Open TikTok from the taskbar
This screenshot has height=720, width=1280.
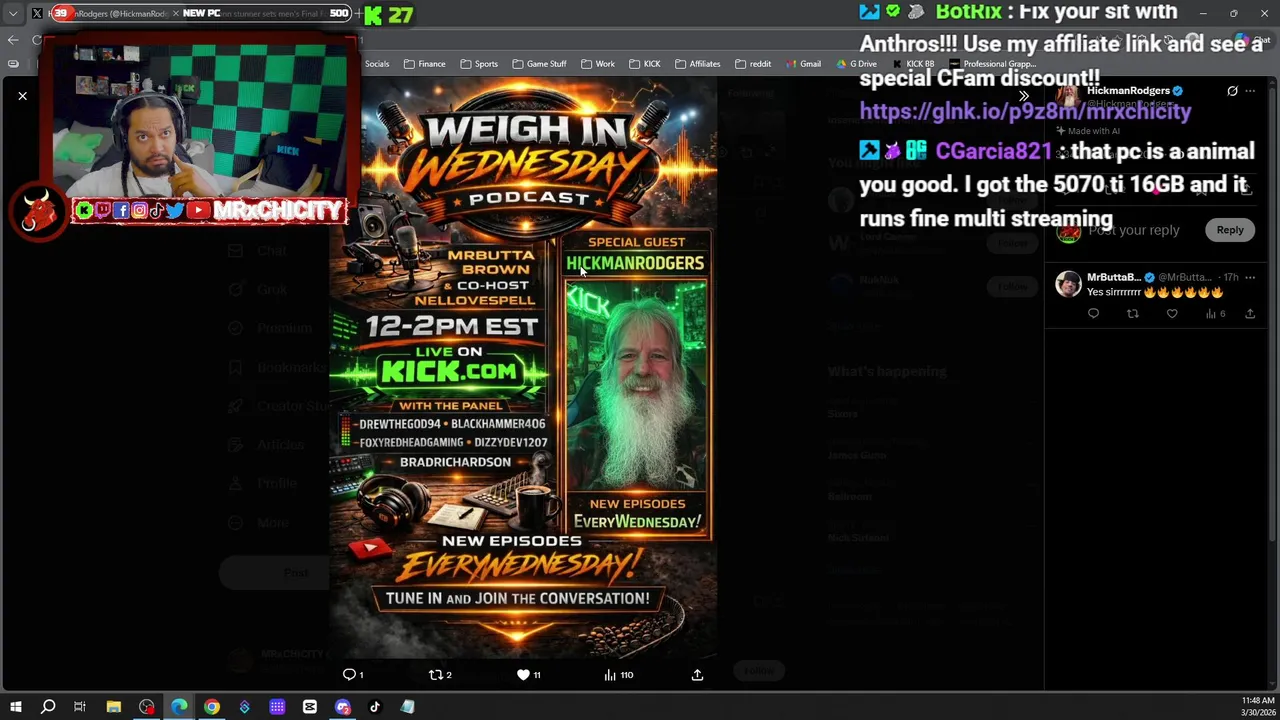[375, 707]
